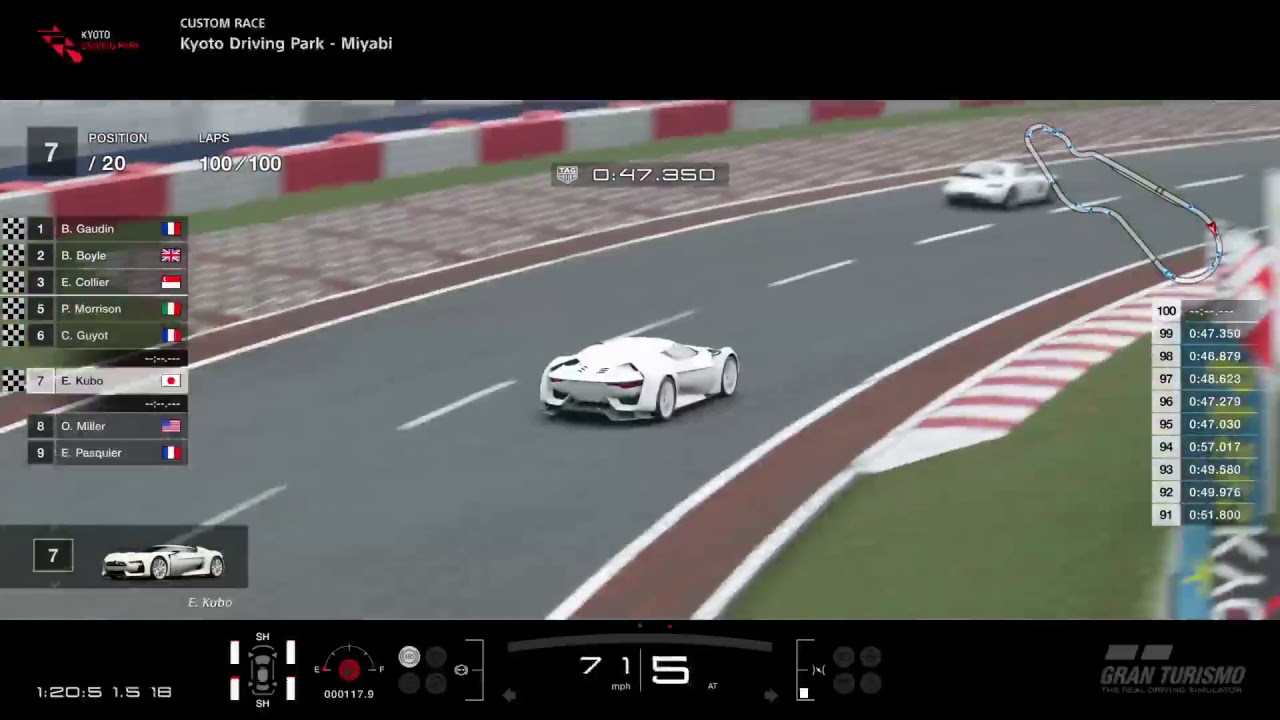This screenshot has width=1280, height=720.
Task: Click the lit indicator left of speedometer
Action: (409, 657)
